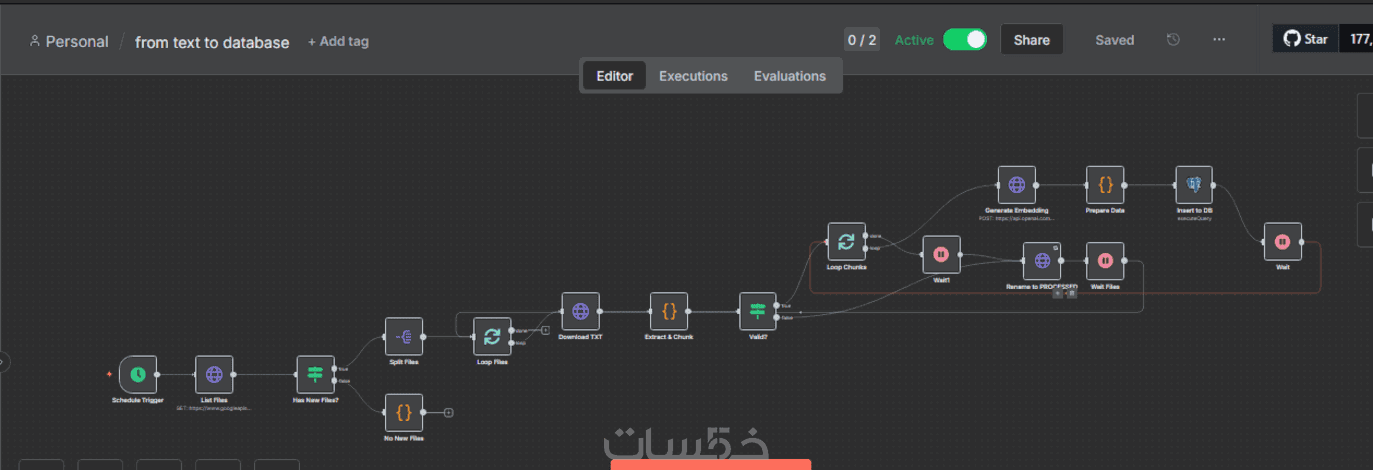Viewport: 1373px width, 470px height.
Task: Open the three-dots workflow menu
Action: (x=1219, y=40)
